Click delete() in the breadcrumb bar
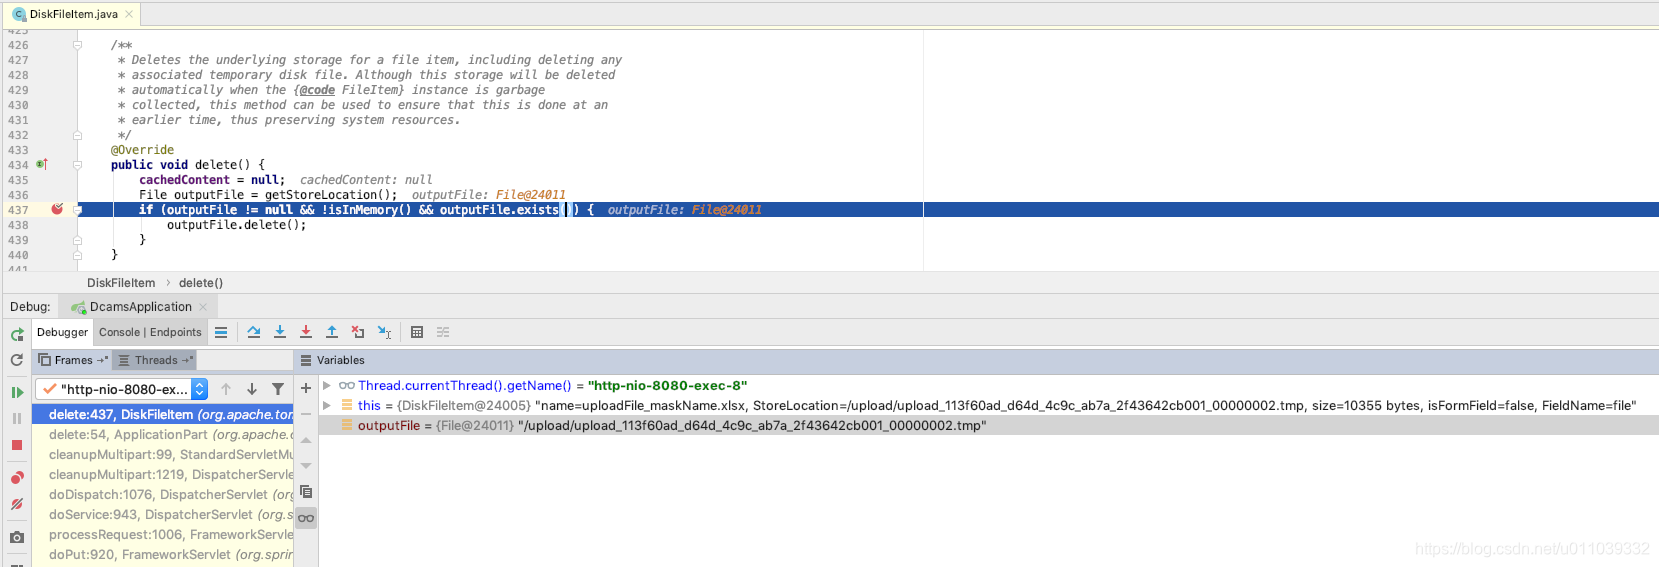Image resolution: width=1659 pixels, height=567 pixels. coord(201,283)
